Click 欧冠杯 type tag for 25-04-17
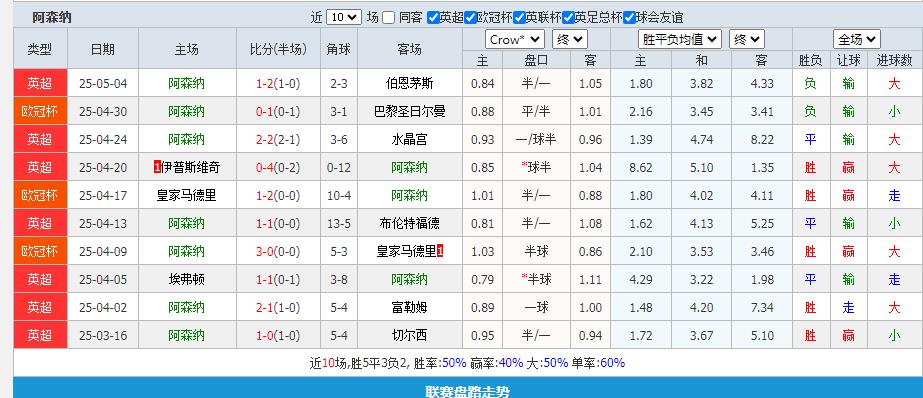This screenshot has height=398, width=923. (40, 195)
